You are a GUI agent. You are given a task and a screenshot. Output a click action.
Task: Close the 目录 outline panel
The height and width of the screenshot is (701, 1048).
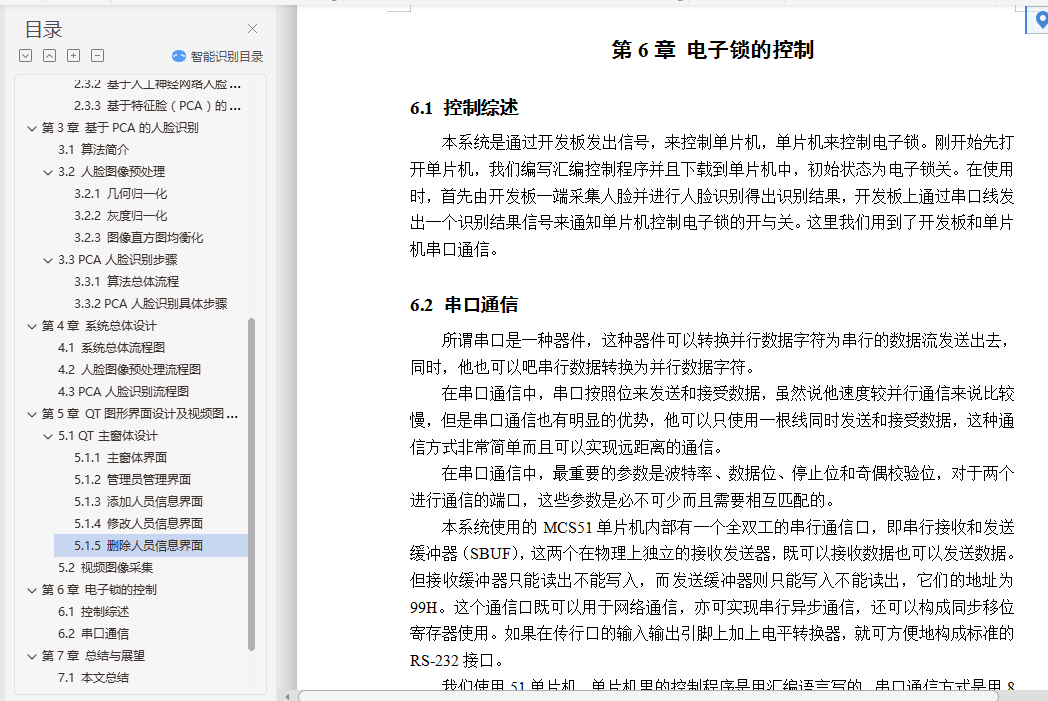pos(252,28)
